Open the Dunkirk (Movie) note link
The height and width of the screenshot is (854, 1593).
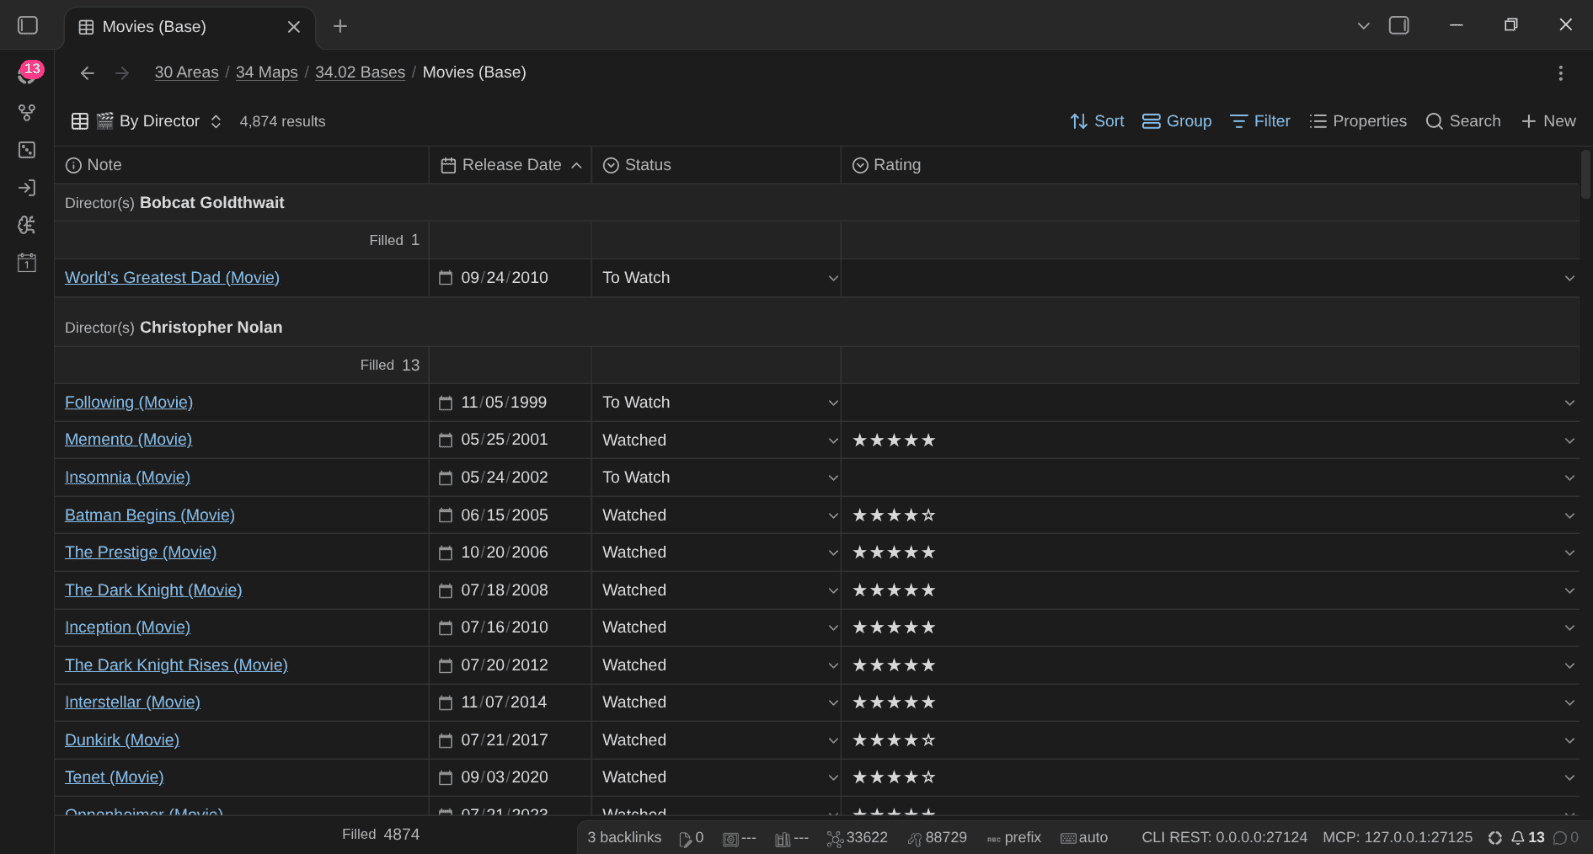click(122, 740)
